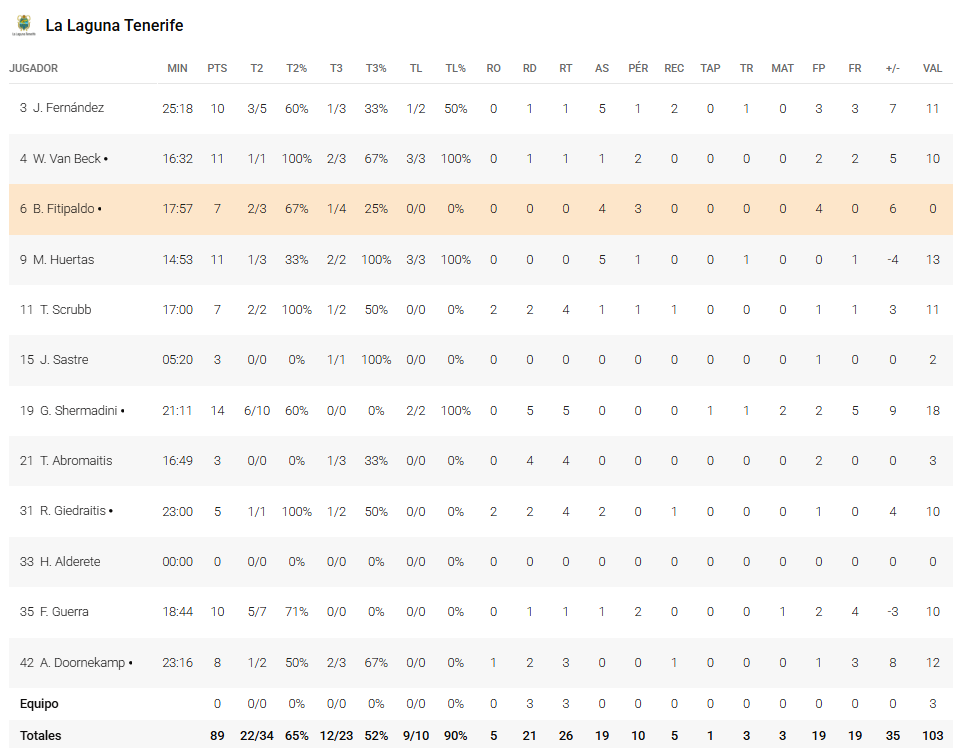The image size is (963, 748).
Task: Open M. Huertas player page
Action: coord(63,260)
